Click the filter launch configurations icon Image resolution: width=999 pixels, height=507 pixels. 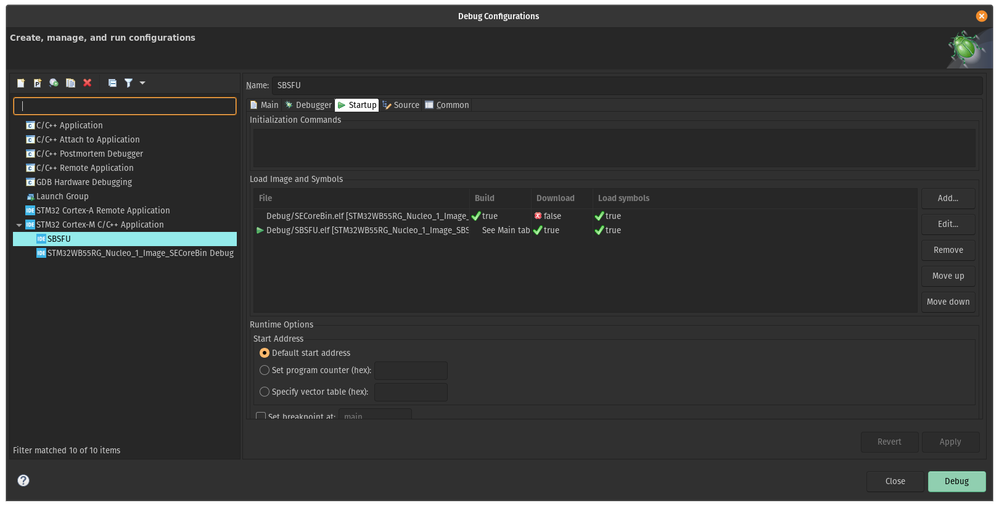pyautogui.click(x=129, y=83)
